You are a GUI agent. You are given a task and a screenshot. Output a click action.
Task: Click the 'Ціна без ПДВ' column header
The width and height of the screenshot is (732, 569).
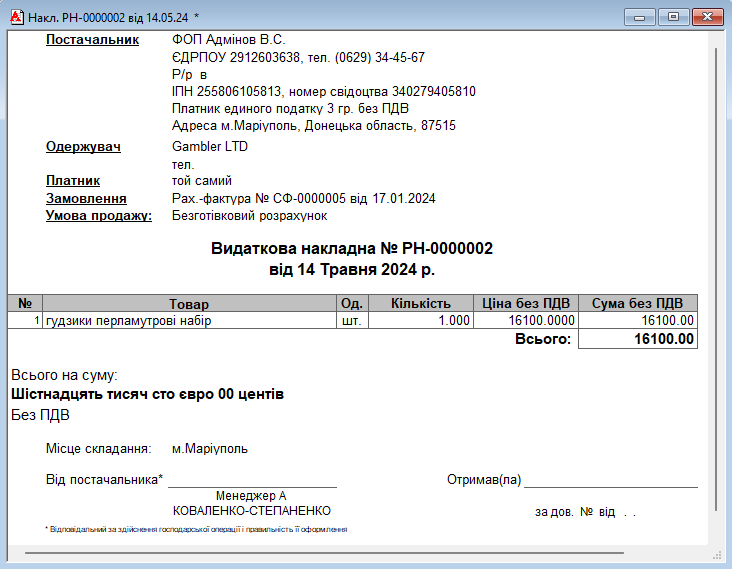525,304
